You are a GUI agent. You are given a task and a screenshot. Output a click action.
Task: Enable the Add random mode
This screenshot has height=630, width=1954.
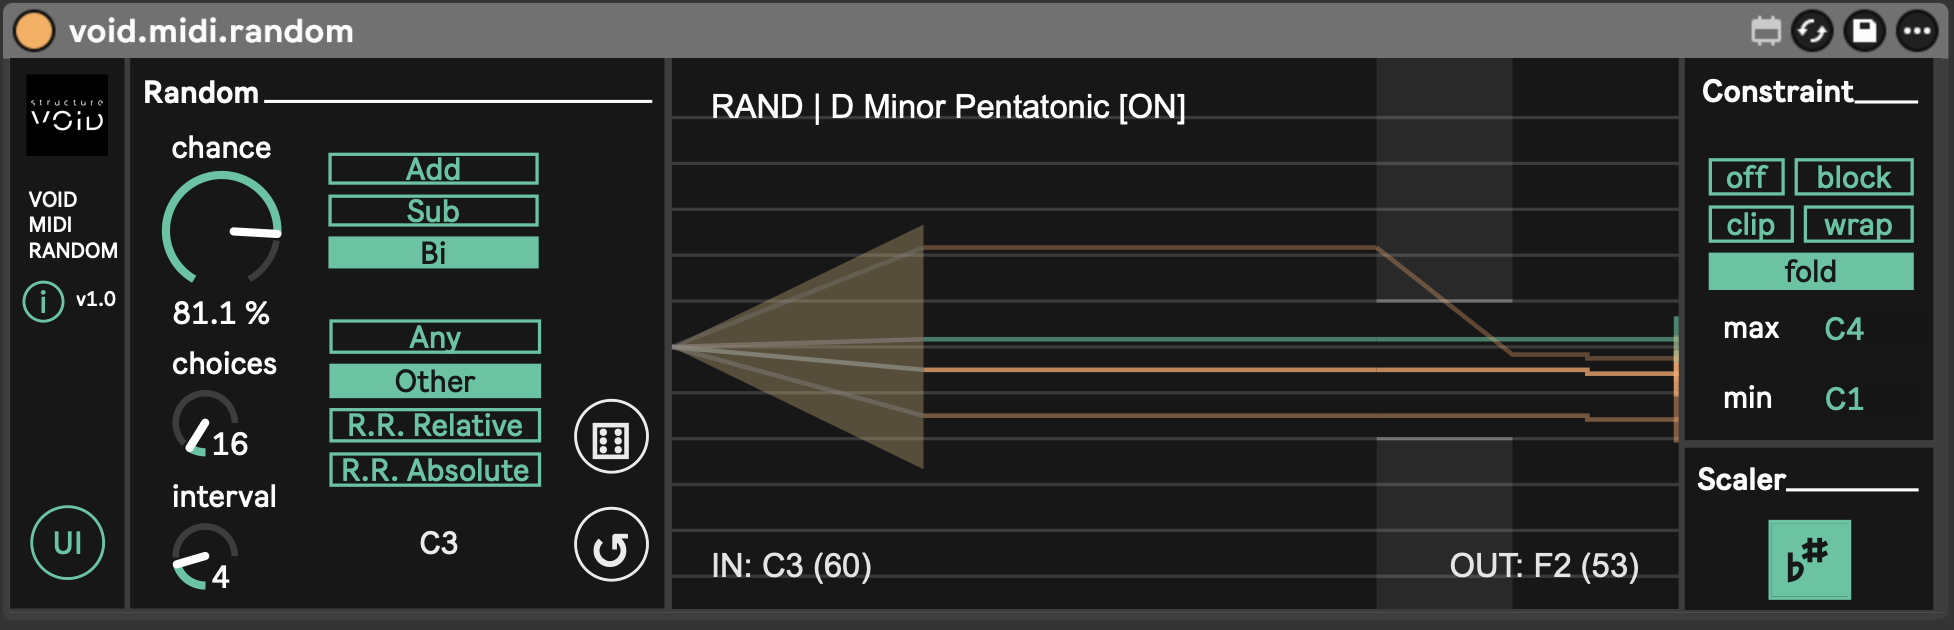433,169
